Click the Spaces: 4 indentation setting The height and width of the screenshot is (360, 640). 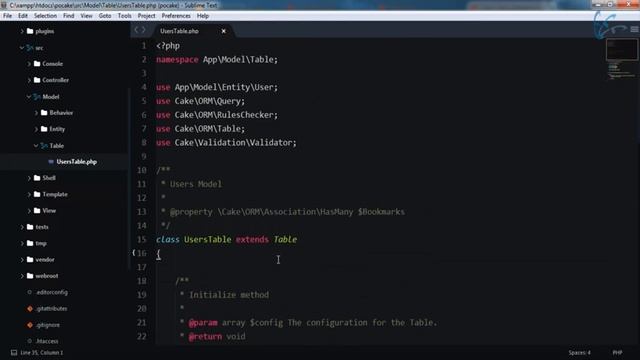point(580,353)
